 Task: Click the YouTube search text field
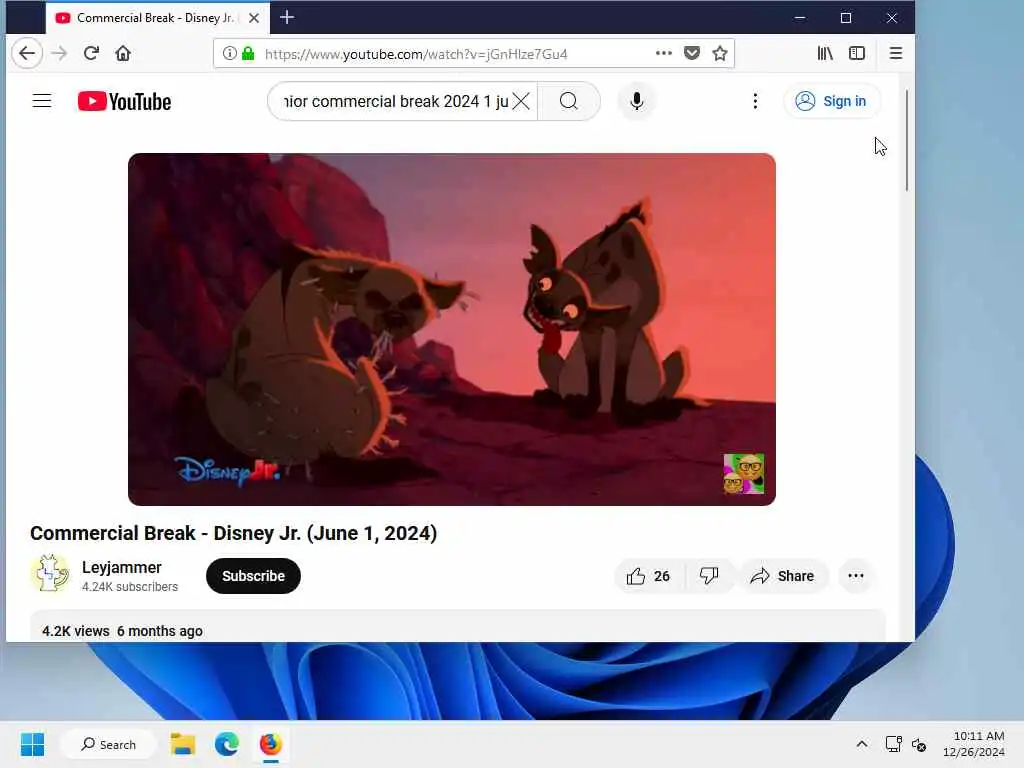[x=394, y=101]
